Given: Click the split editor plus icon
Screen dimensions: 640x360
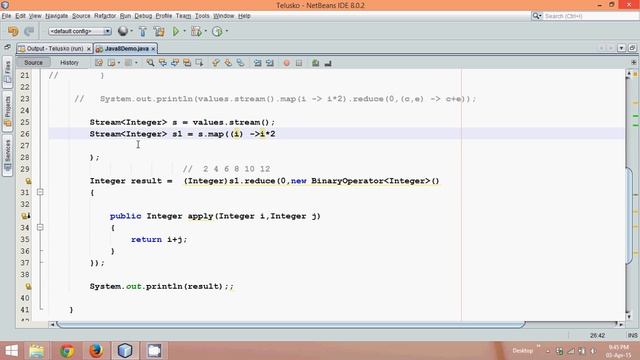Looking at the screenshot, I should click(x=633, y=62).
